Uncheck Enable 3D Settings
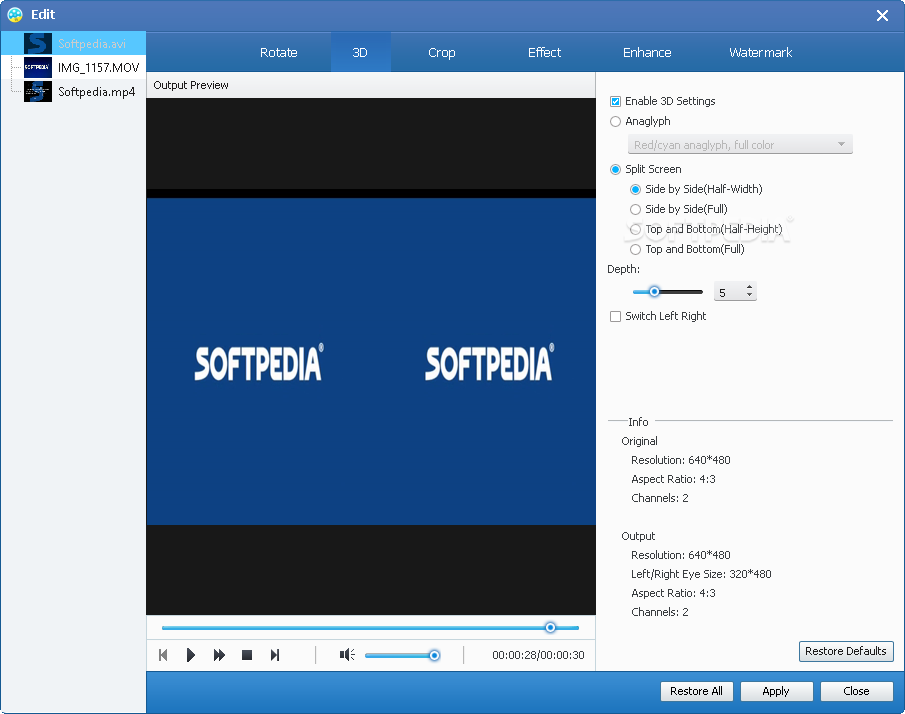This screenshot has height=714, width=905. 615,102
